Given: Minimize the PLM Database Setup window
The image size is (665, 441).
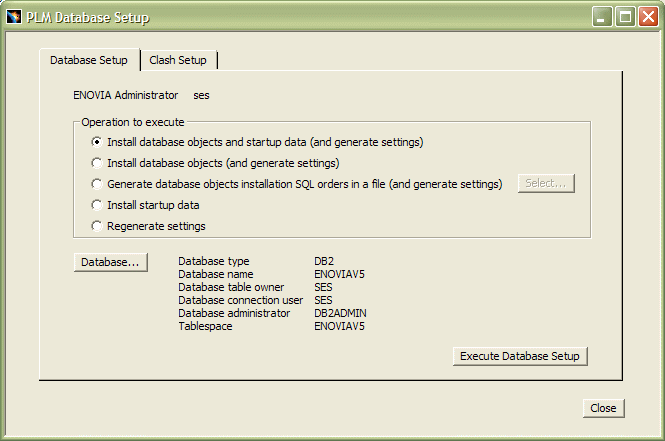Looking at the screenshot, I should point(602,17).
